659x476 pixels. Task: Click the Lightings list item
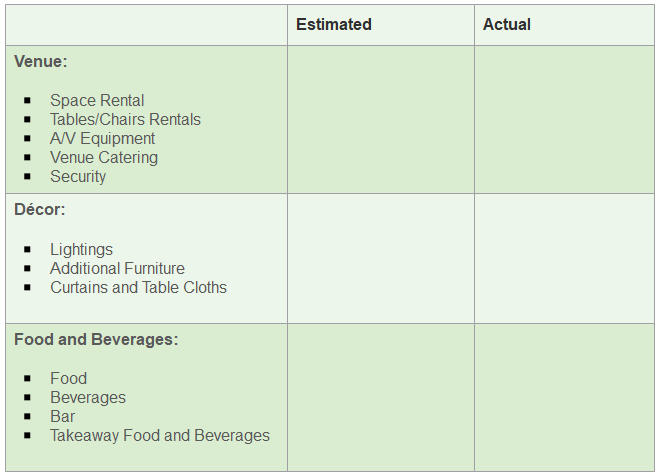(82, 249)
